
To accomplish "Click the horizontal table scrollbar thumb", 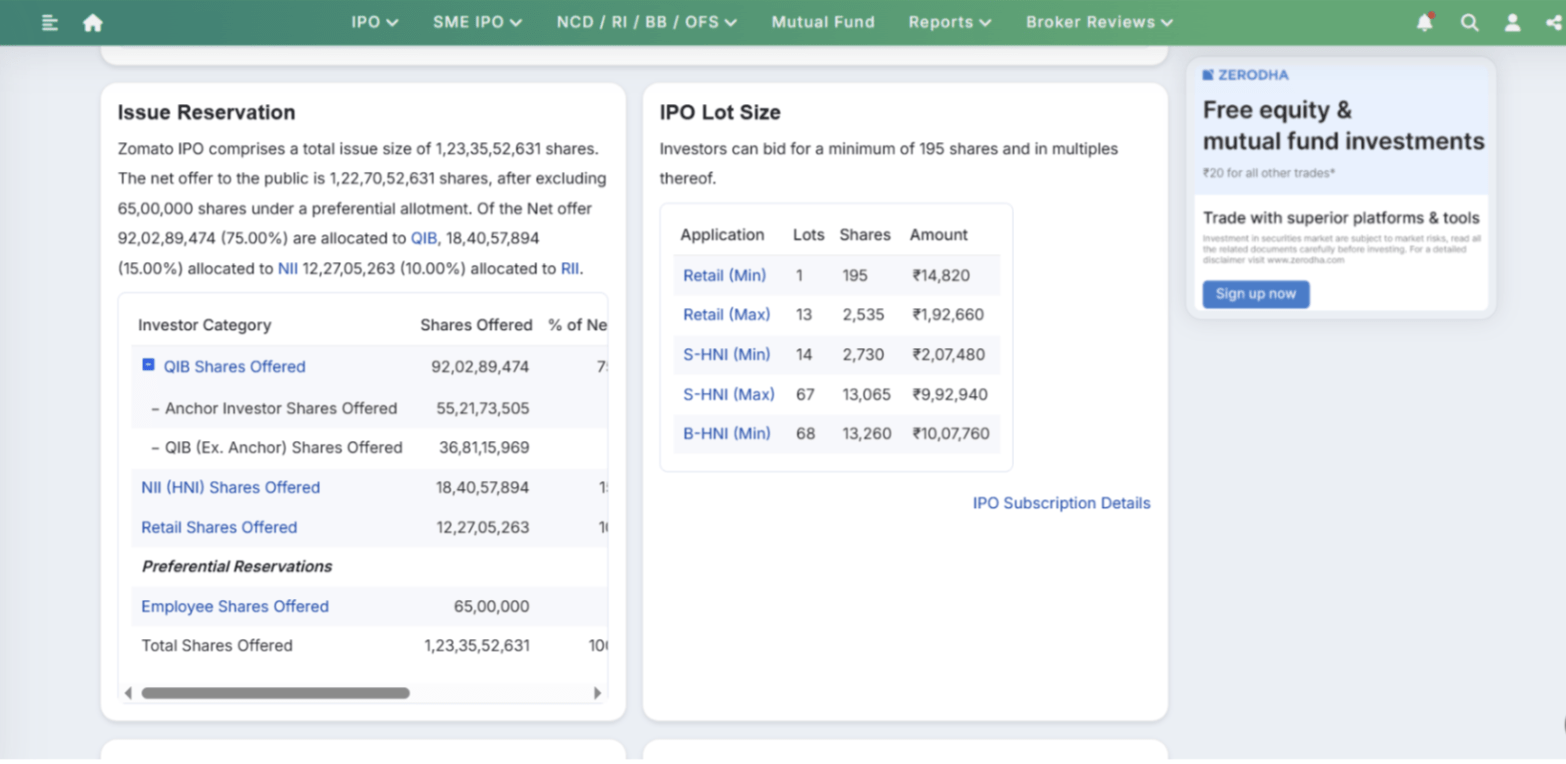I will click(x=275, y=693).
